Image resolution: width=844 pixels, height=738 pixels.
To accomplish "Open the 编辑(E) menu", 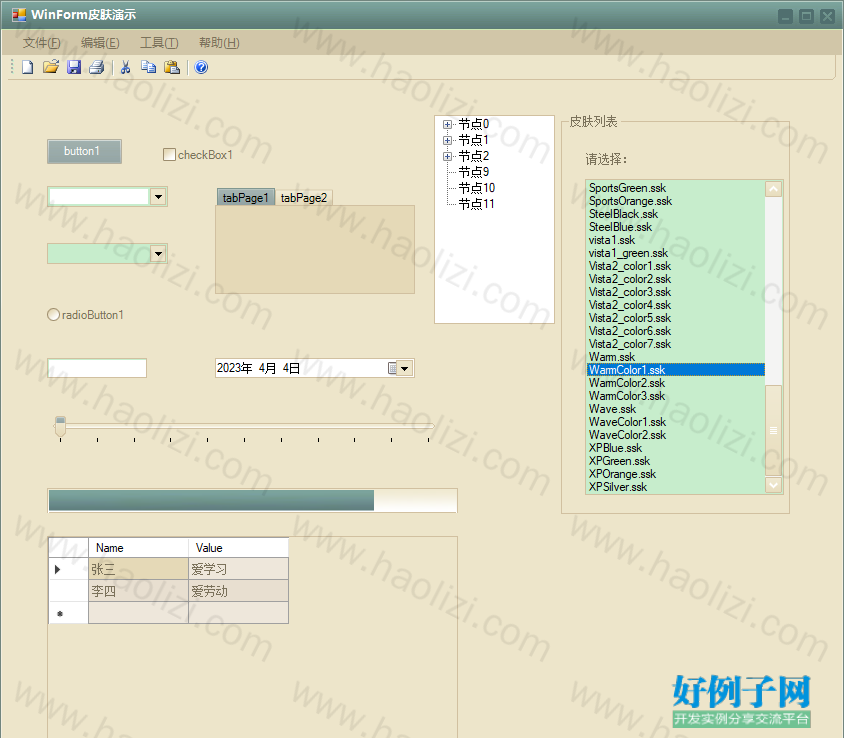I will (x=100, y=43).
